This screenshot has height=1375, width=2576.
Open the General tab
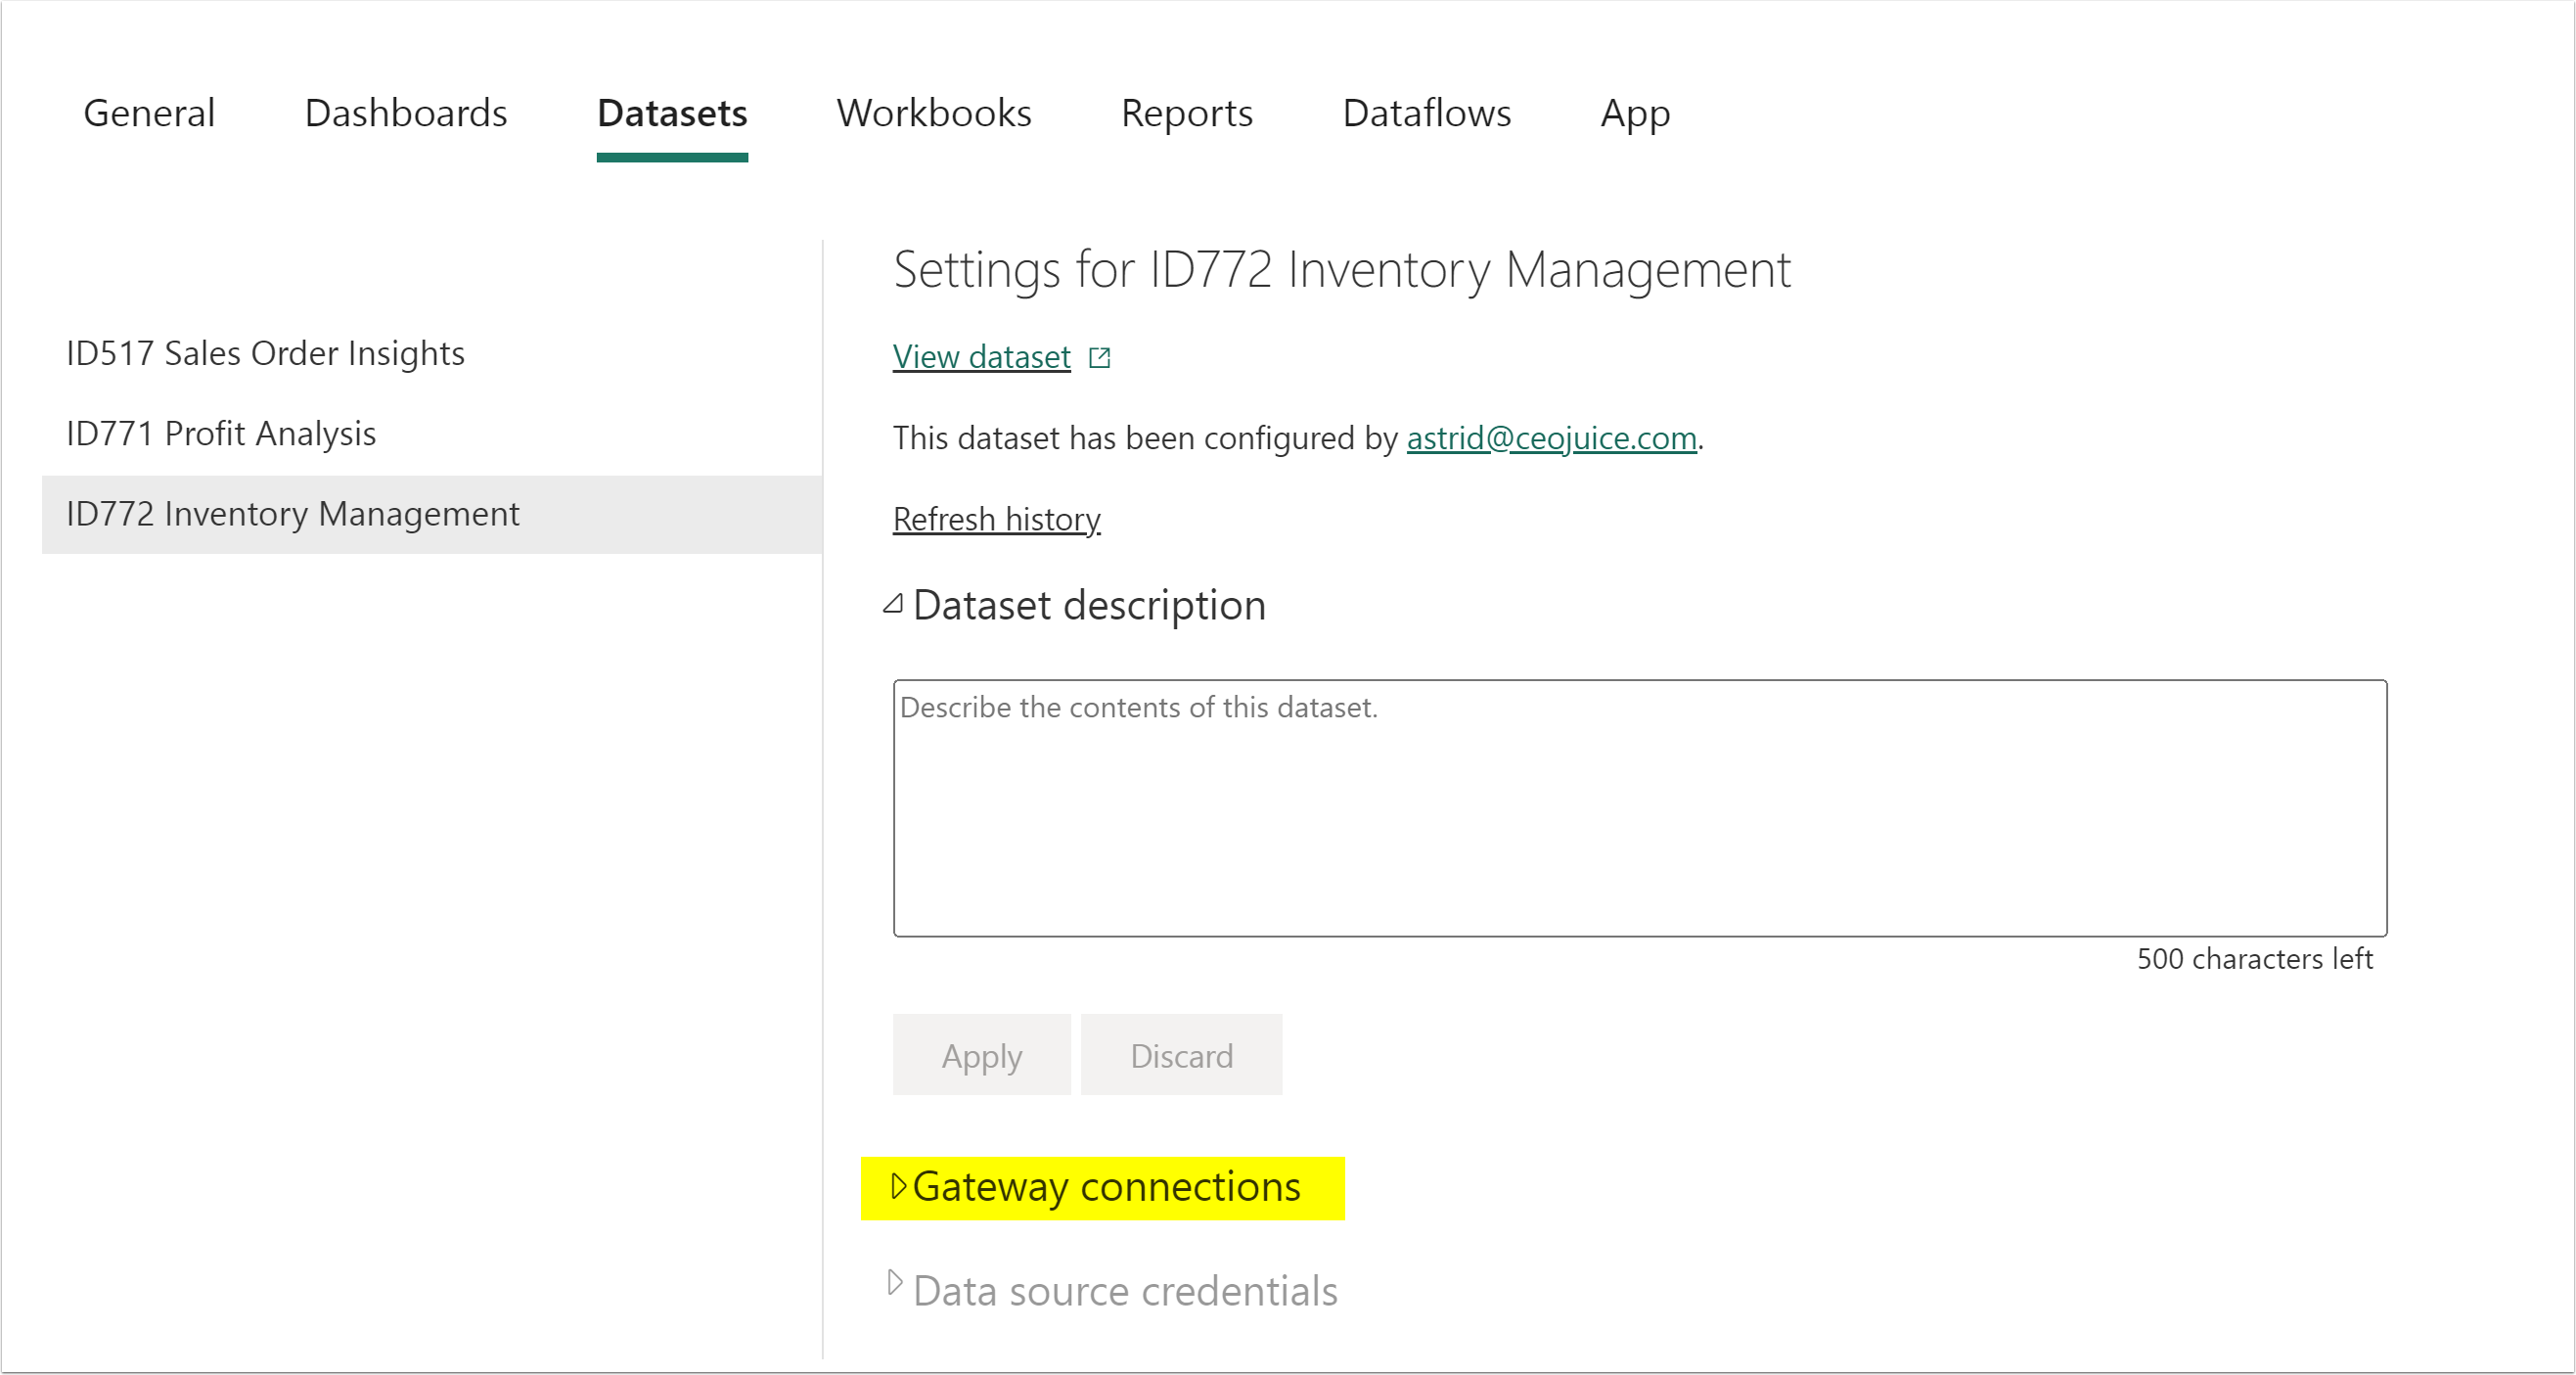coord(149,113)
